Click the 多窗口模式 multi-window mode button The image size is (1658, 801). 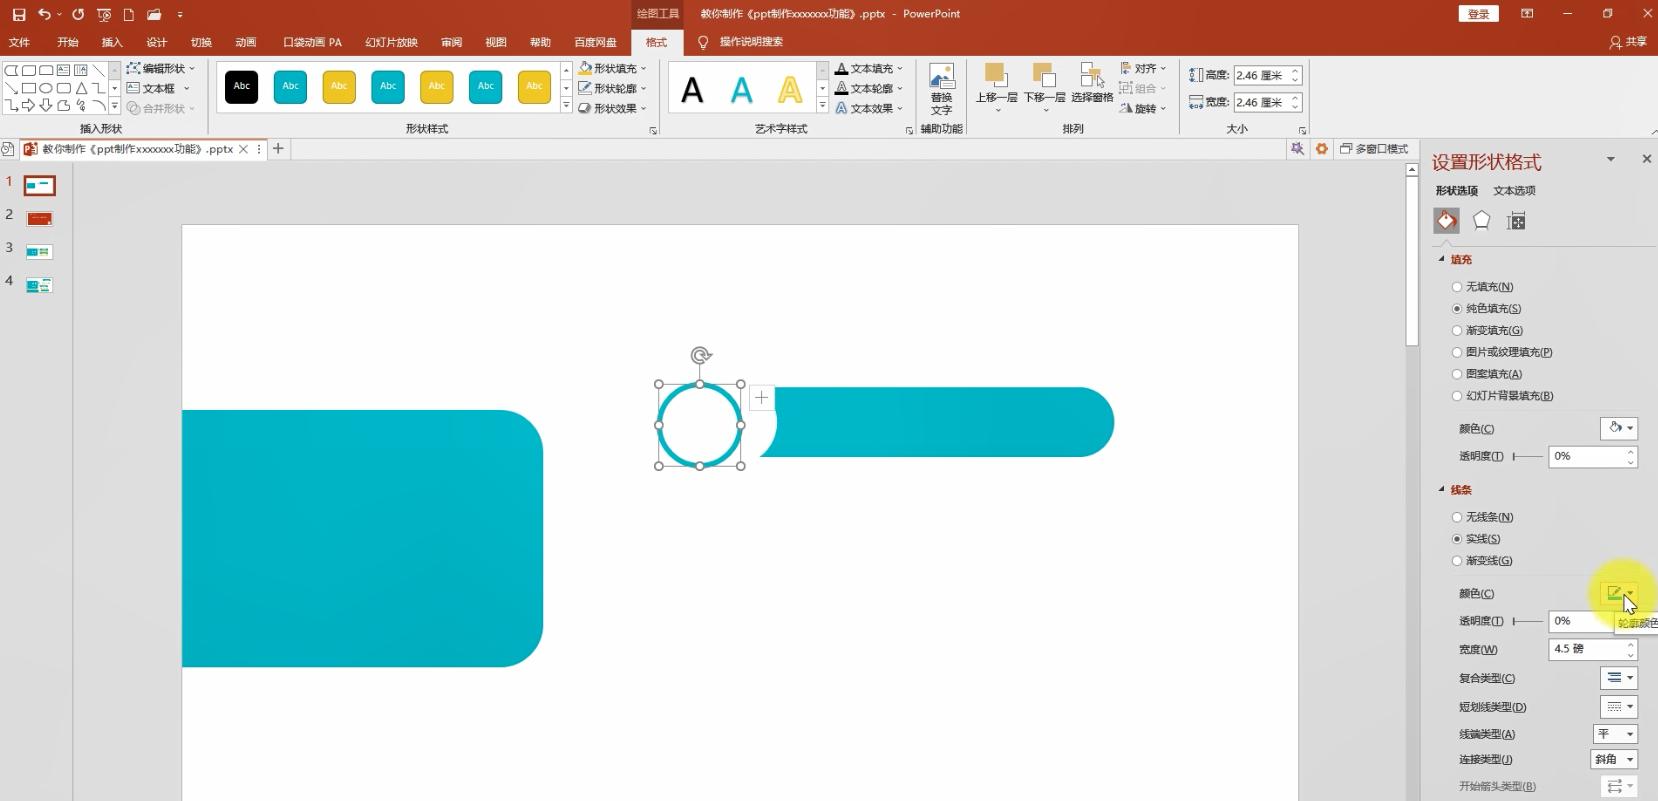pyautogui.click(x=1374, y=149)
